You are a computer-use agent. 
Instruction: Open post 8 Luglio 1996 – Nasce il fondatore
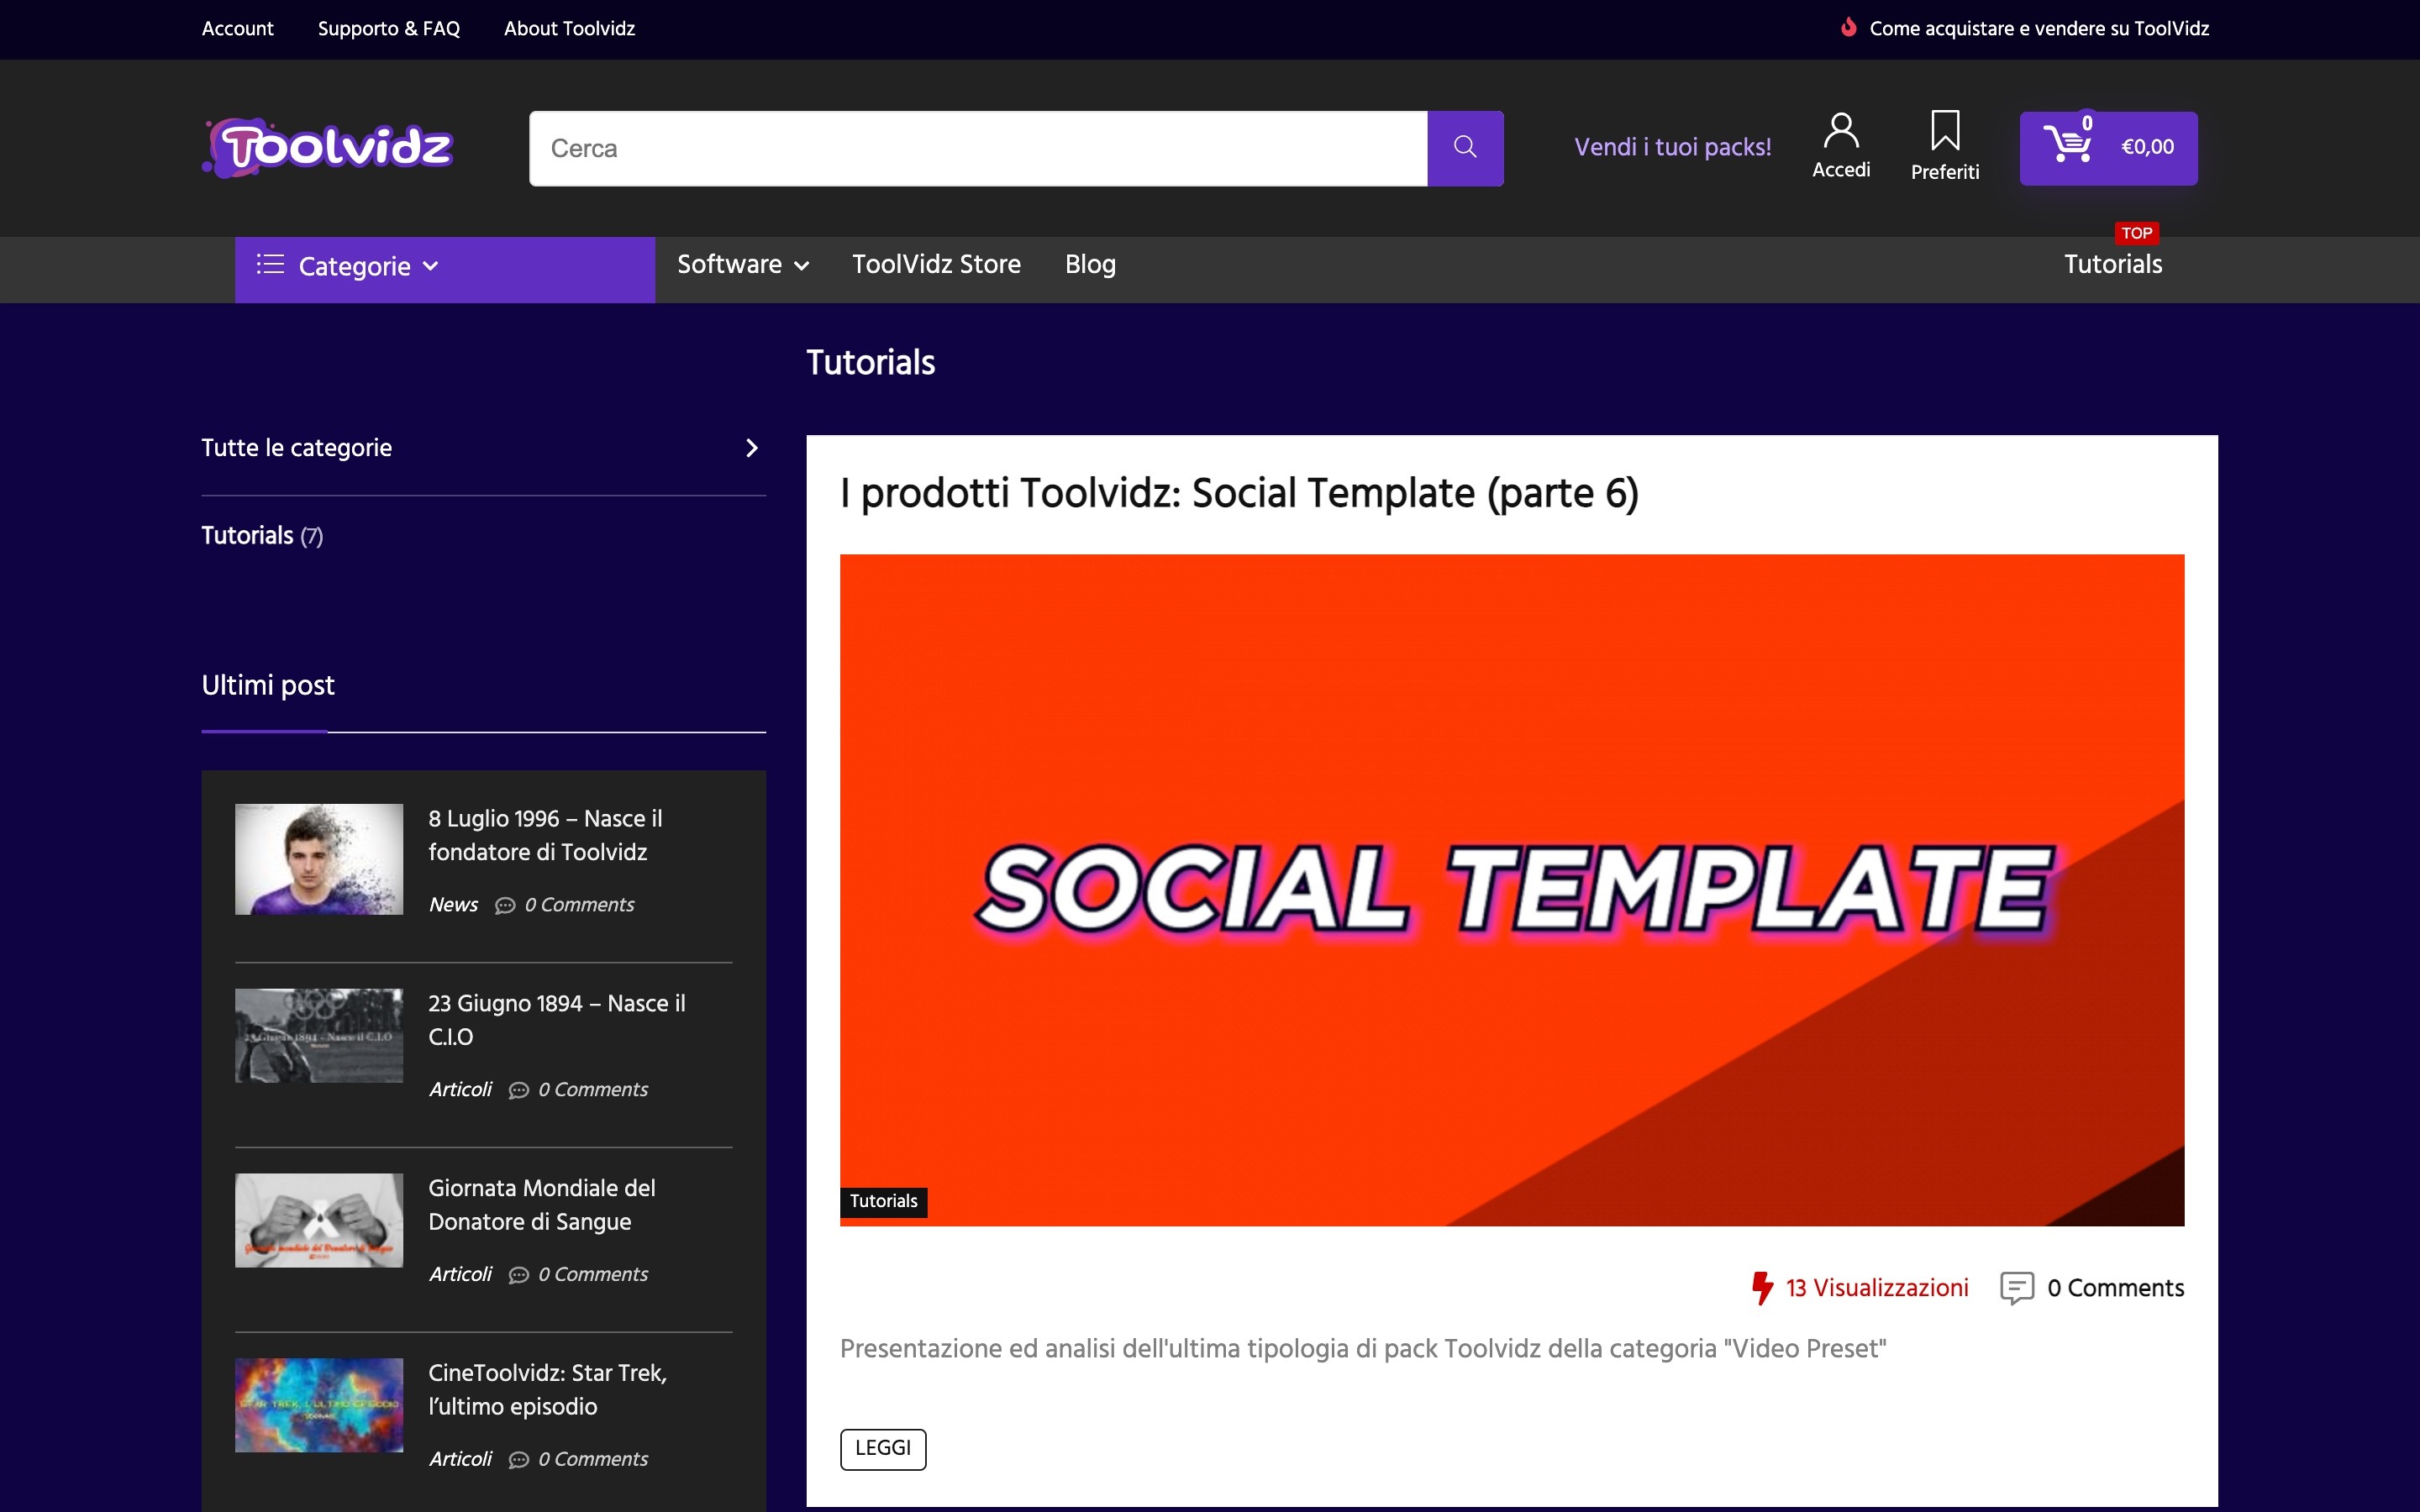pos(546,835)
